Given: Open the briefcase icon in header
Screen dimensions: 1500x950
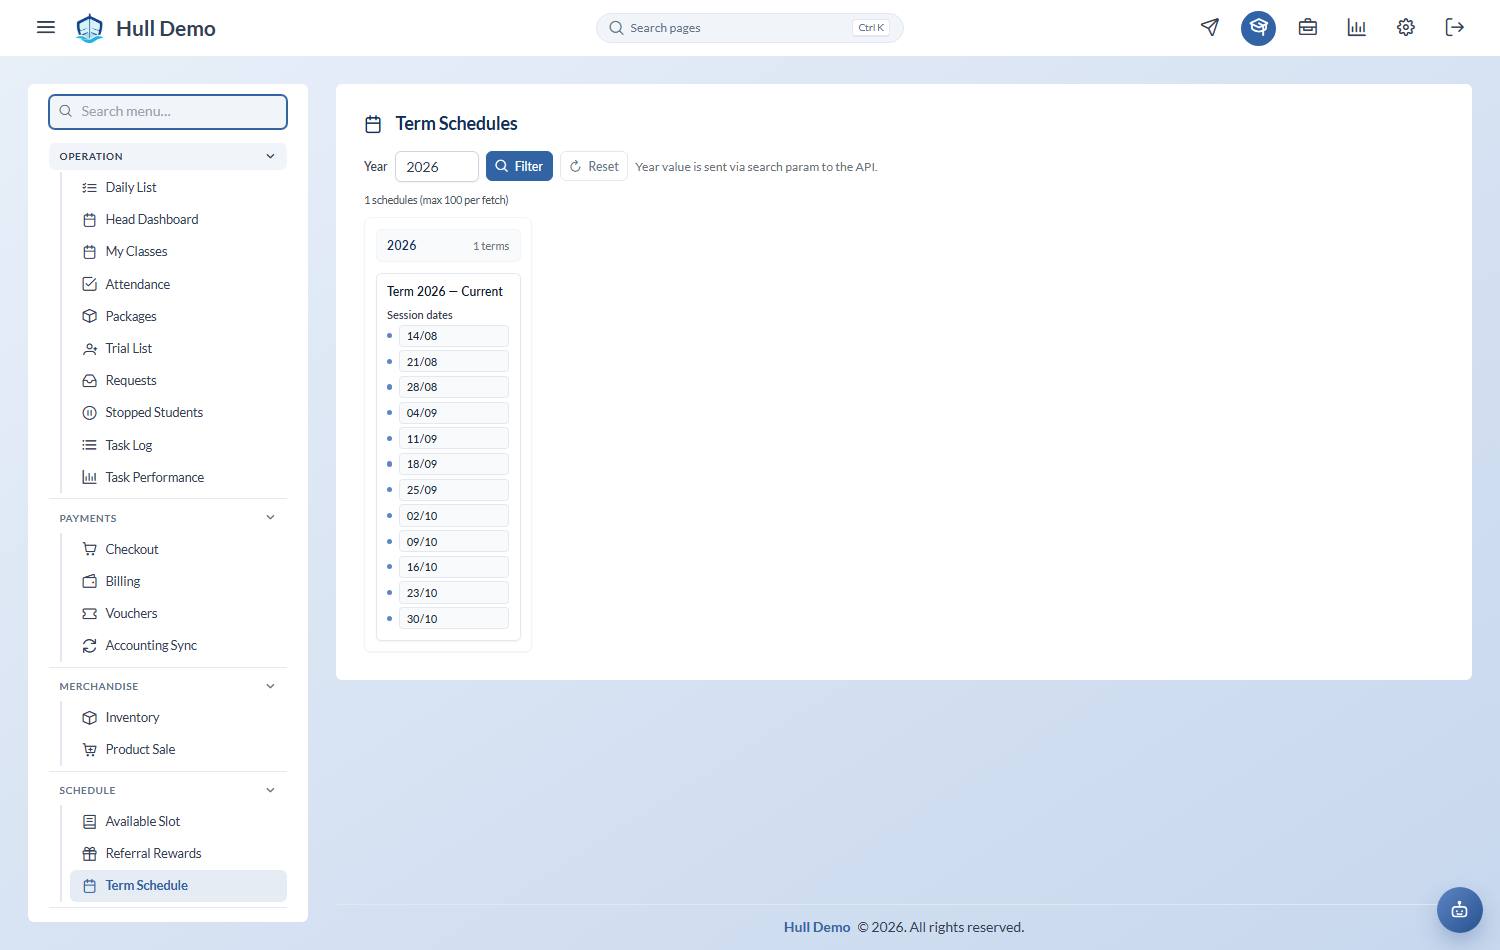Looking at the screenshot, I should tap(1307, 27).
